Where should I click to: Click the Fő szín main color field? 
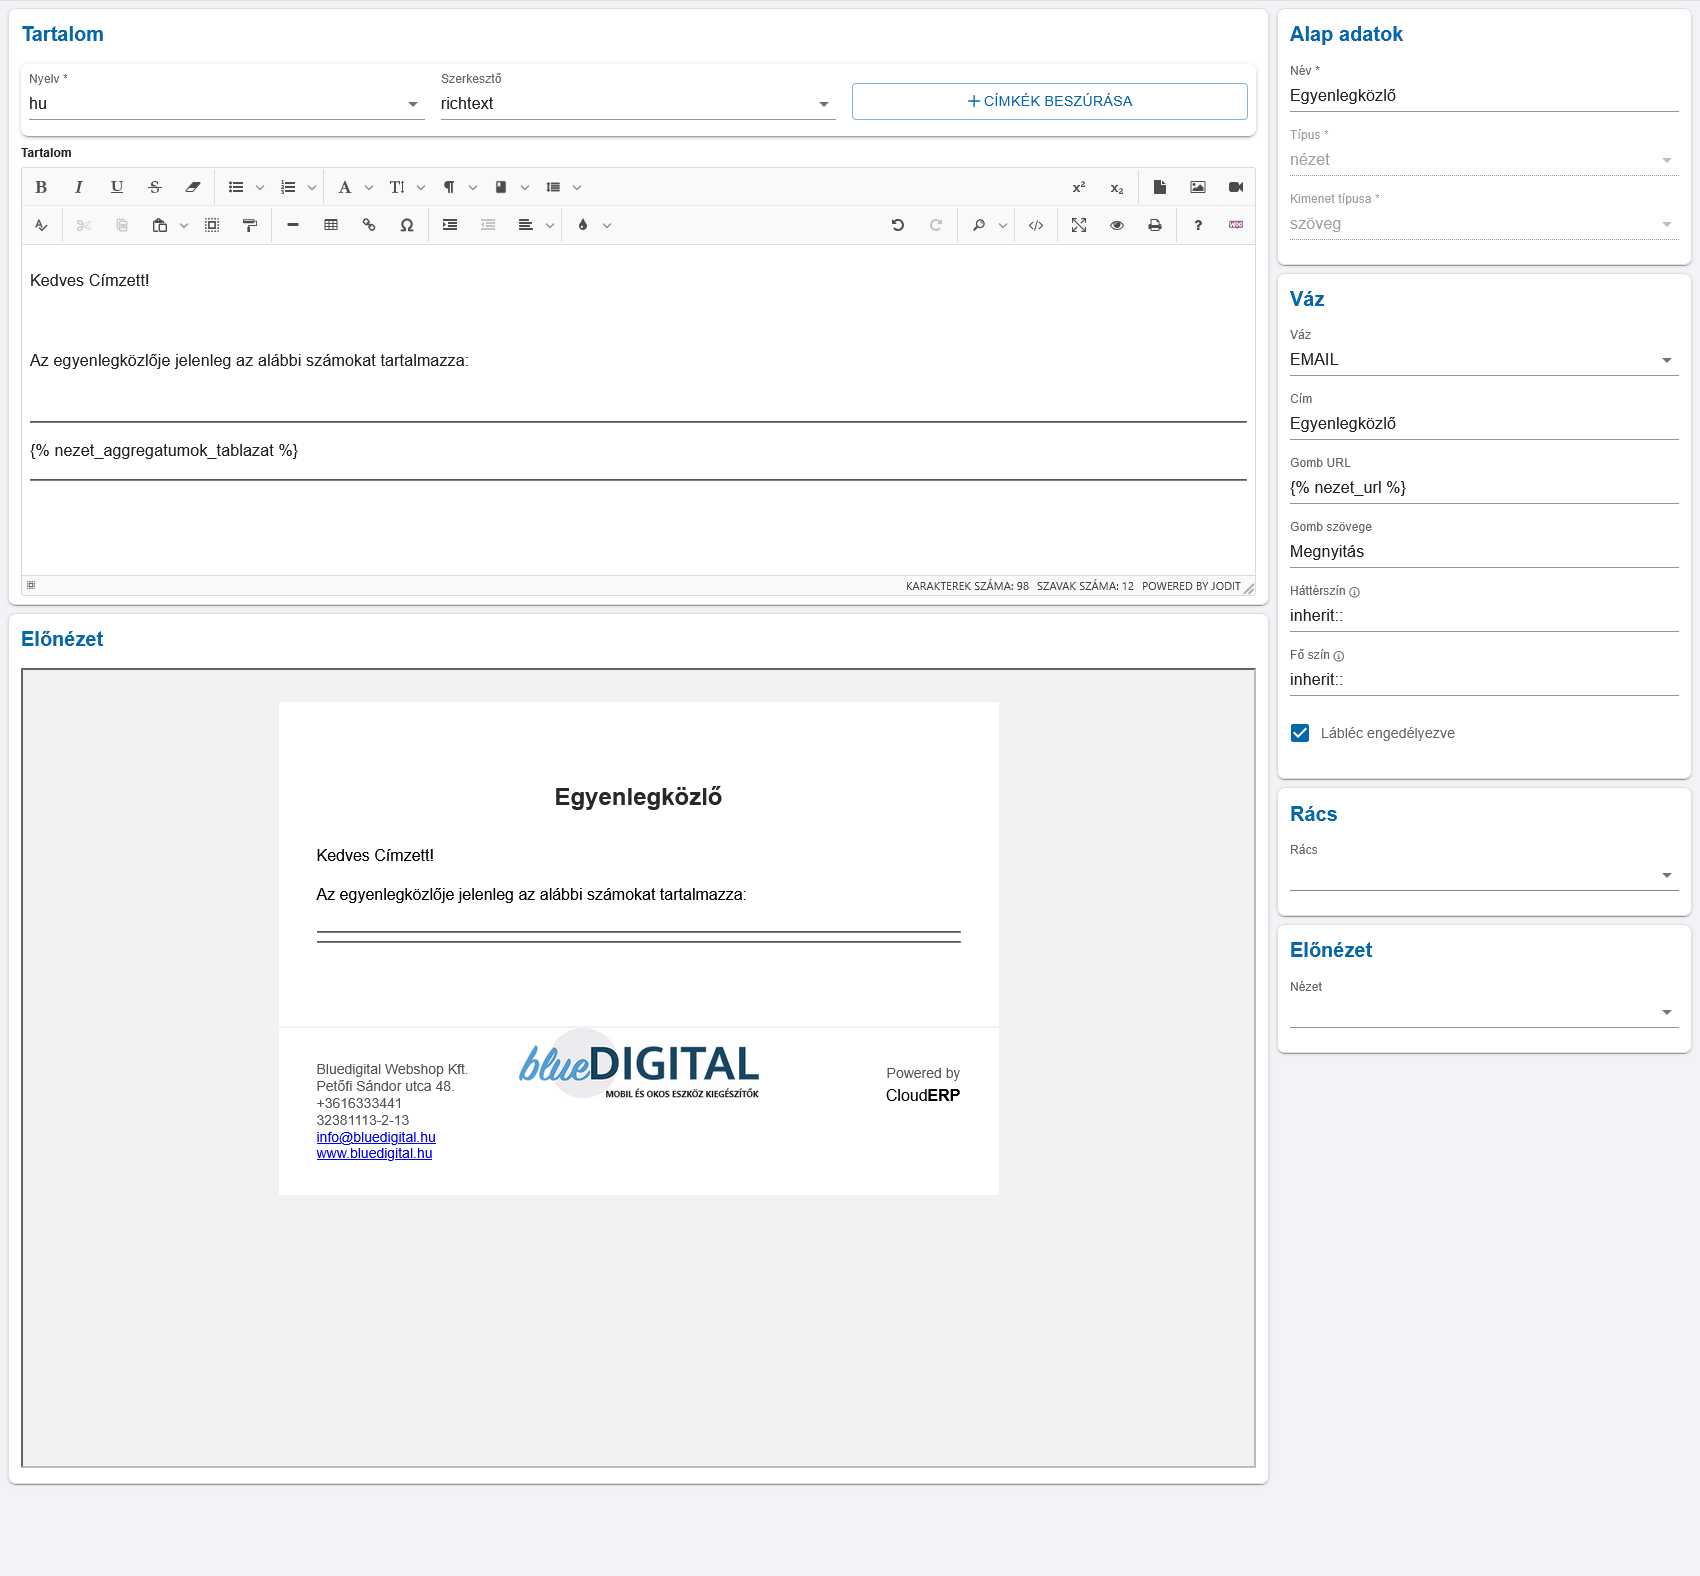tap(1484, 680)
